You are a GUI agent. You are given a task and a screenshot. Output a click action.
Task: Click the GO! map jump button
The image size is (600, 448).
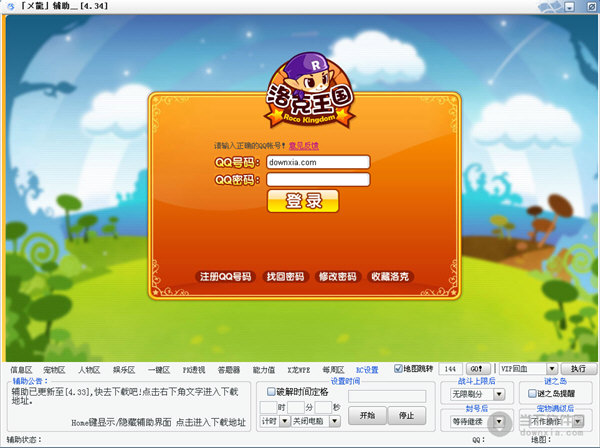(x=478, y=369)
